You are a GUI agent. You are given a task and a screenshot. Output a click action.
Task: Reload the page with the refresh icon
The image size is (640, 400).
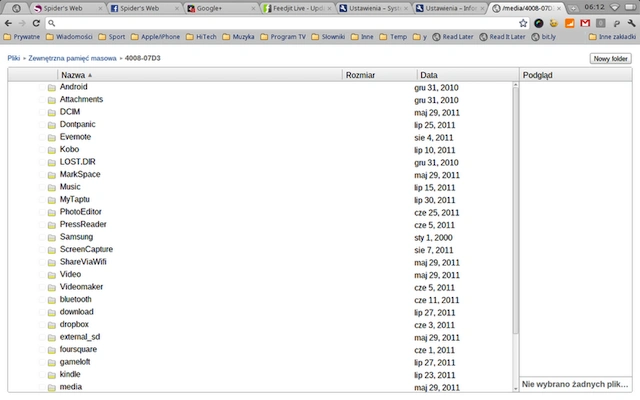(x=36, y=23)
